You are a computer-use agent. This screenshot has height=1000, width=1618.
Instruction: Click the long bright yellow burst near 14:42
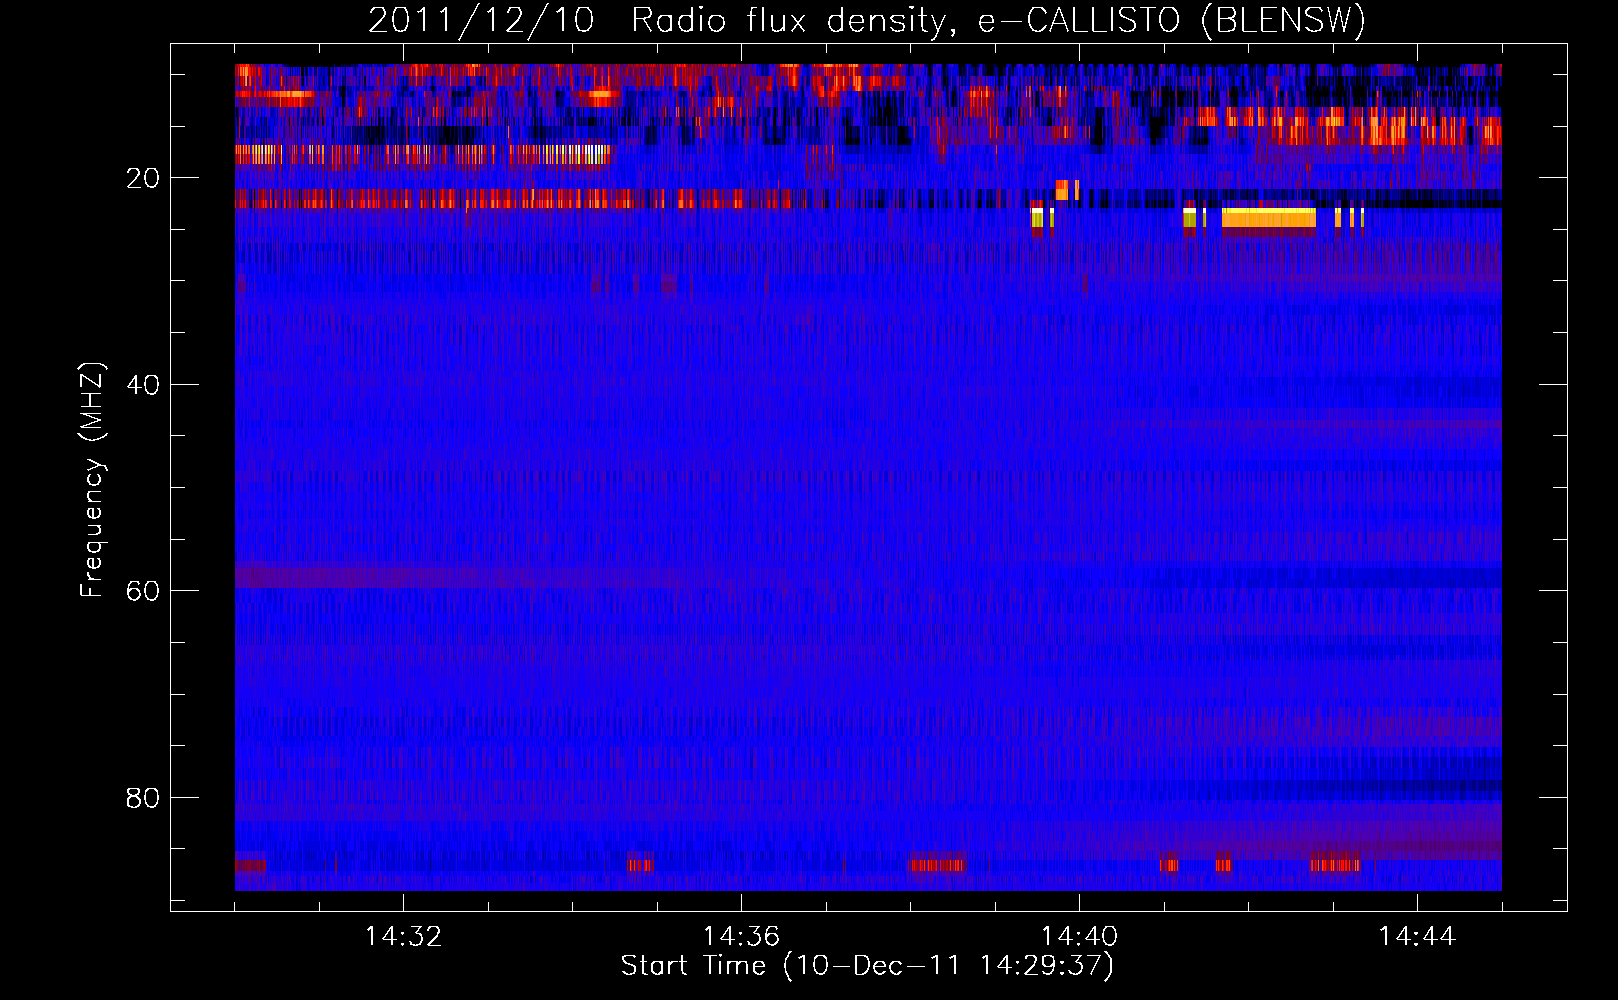[x=1269, y=218]
